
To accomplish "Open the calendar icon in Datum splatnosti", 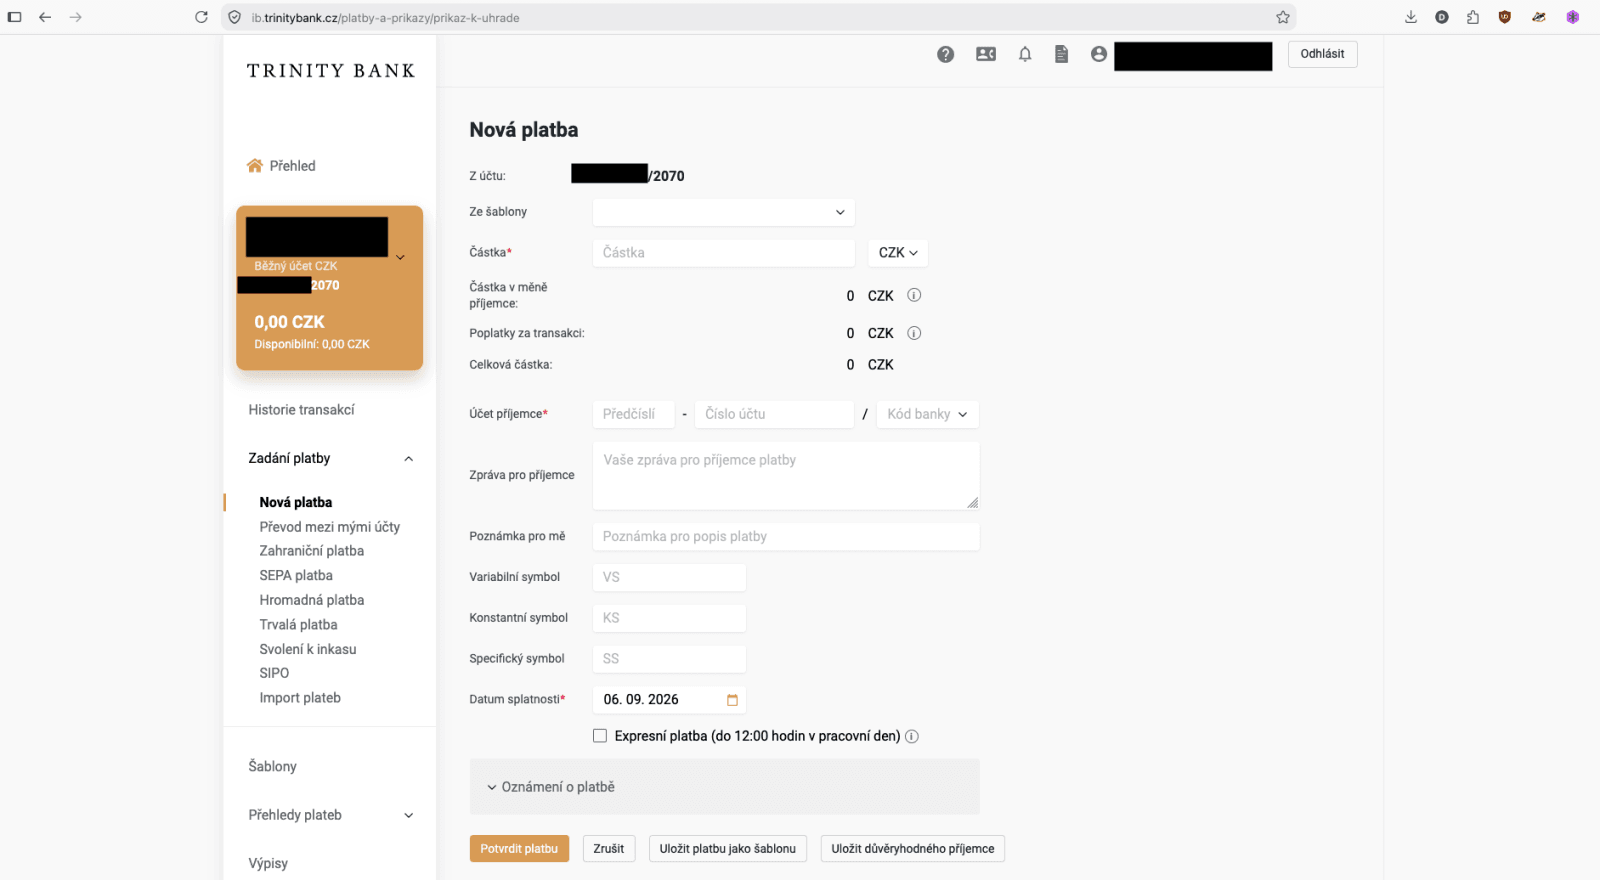I will click(732, 700).
